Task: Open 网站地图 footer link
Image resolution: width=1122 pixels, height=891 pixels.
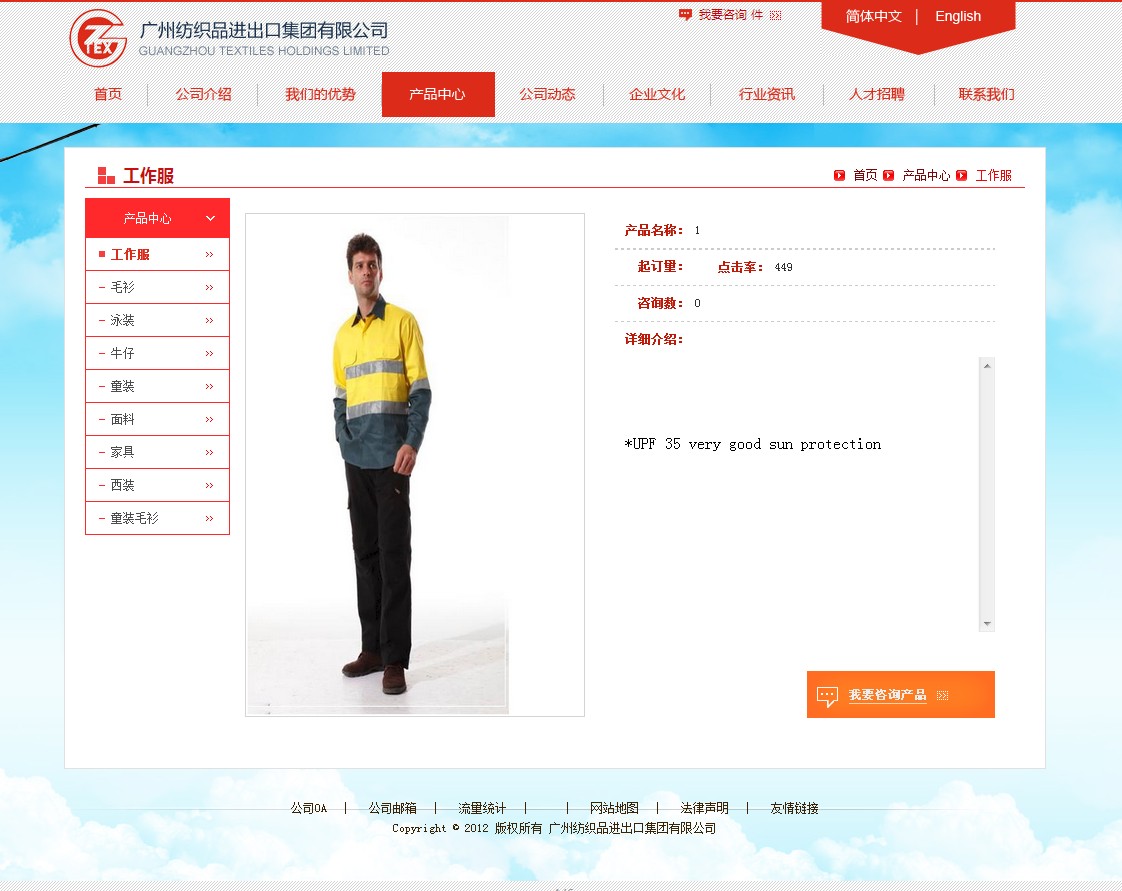Action: pyautogui.click(x=614, y=808)
